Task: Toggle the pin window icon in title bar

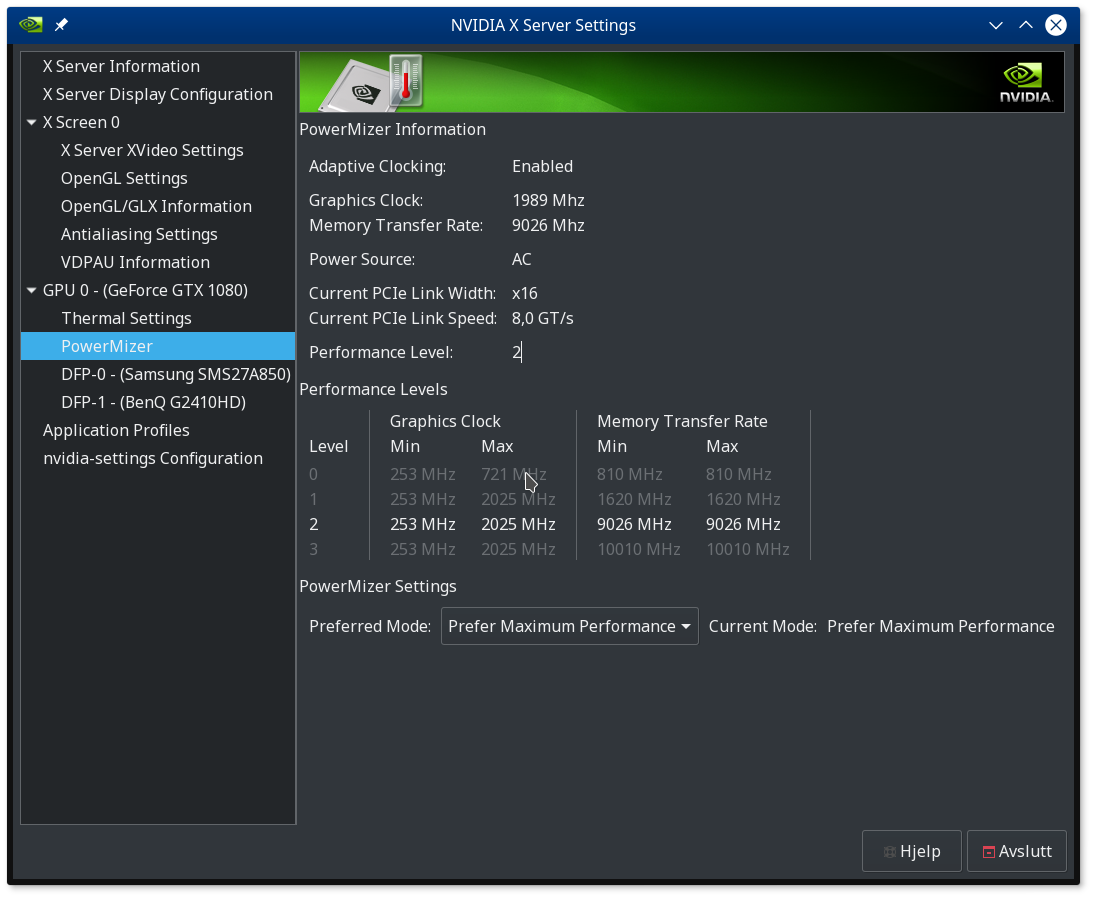Action: pos(61,25)
